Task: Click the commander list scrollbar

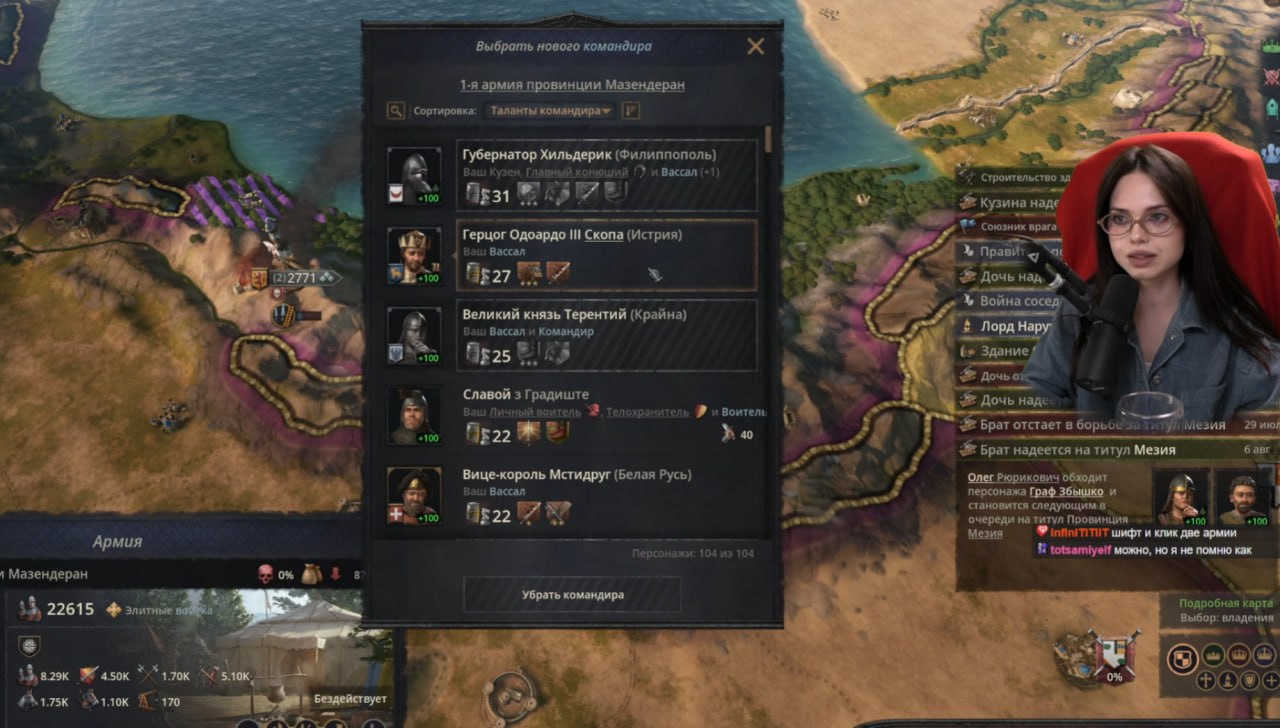Action: [768, 140]
